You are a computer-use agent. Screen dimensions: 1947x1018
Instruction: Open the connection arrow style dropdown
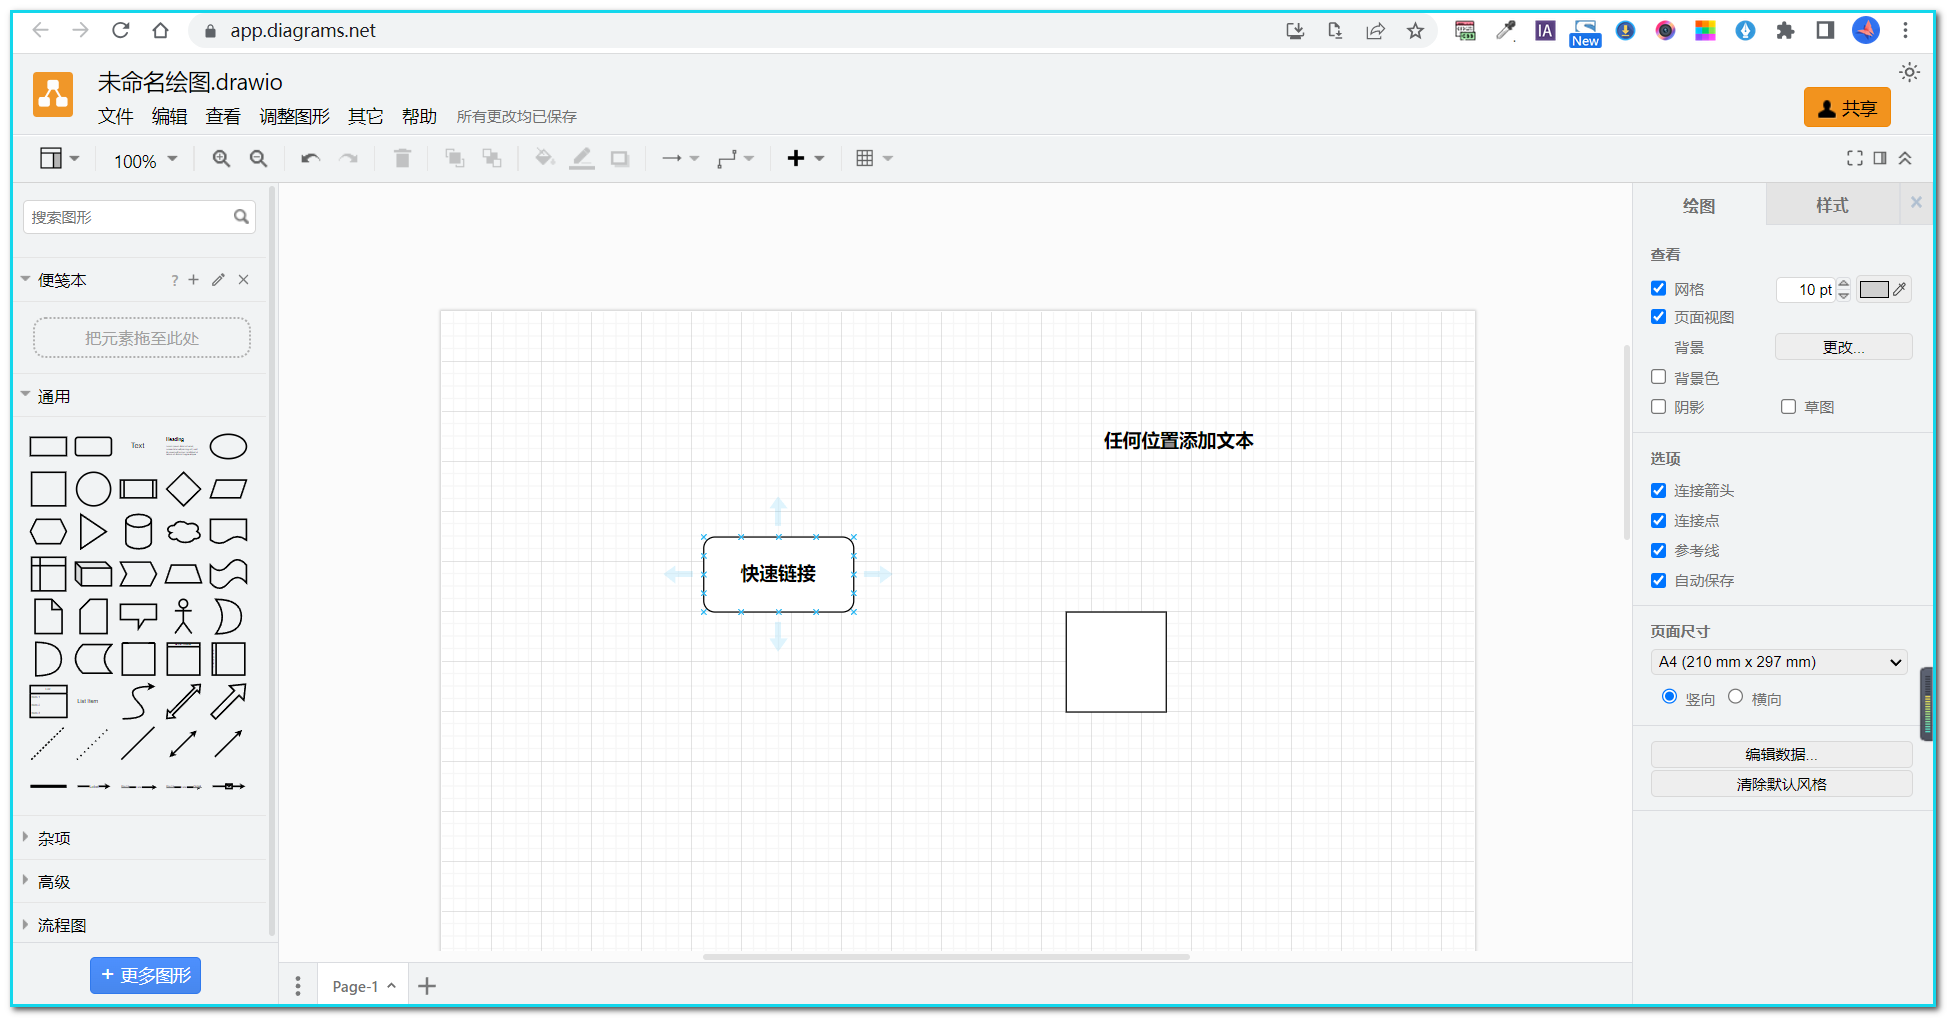pyautogui.click(x=680, y=159)
